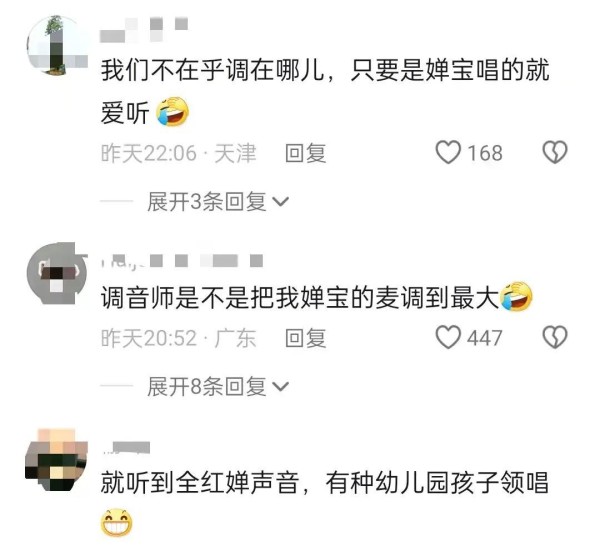Tap the second commenter's blurred username
600x546 pixels.
pyautogui.click(x=182, y=261)
